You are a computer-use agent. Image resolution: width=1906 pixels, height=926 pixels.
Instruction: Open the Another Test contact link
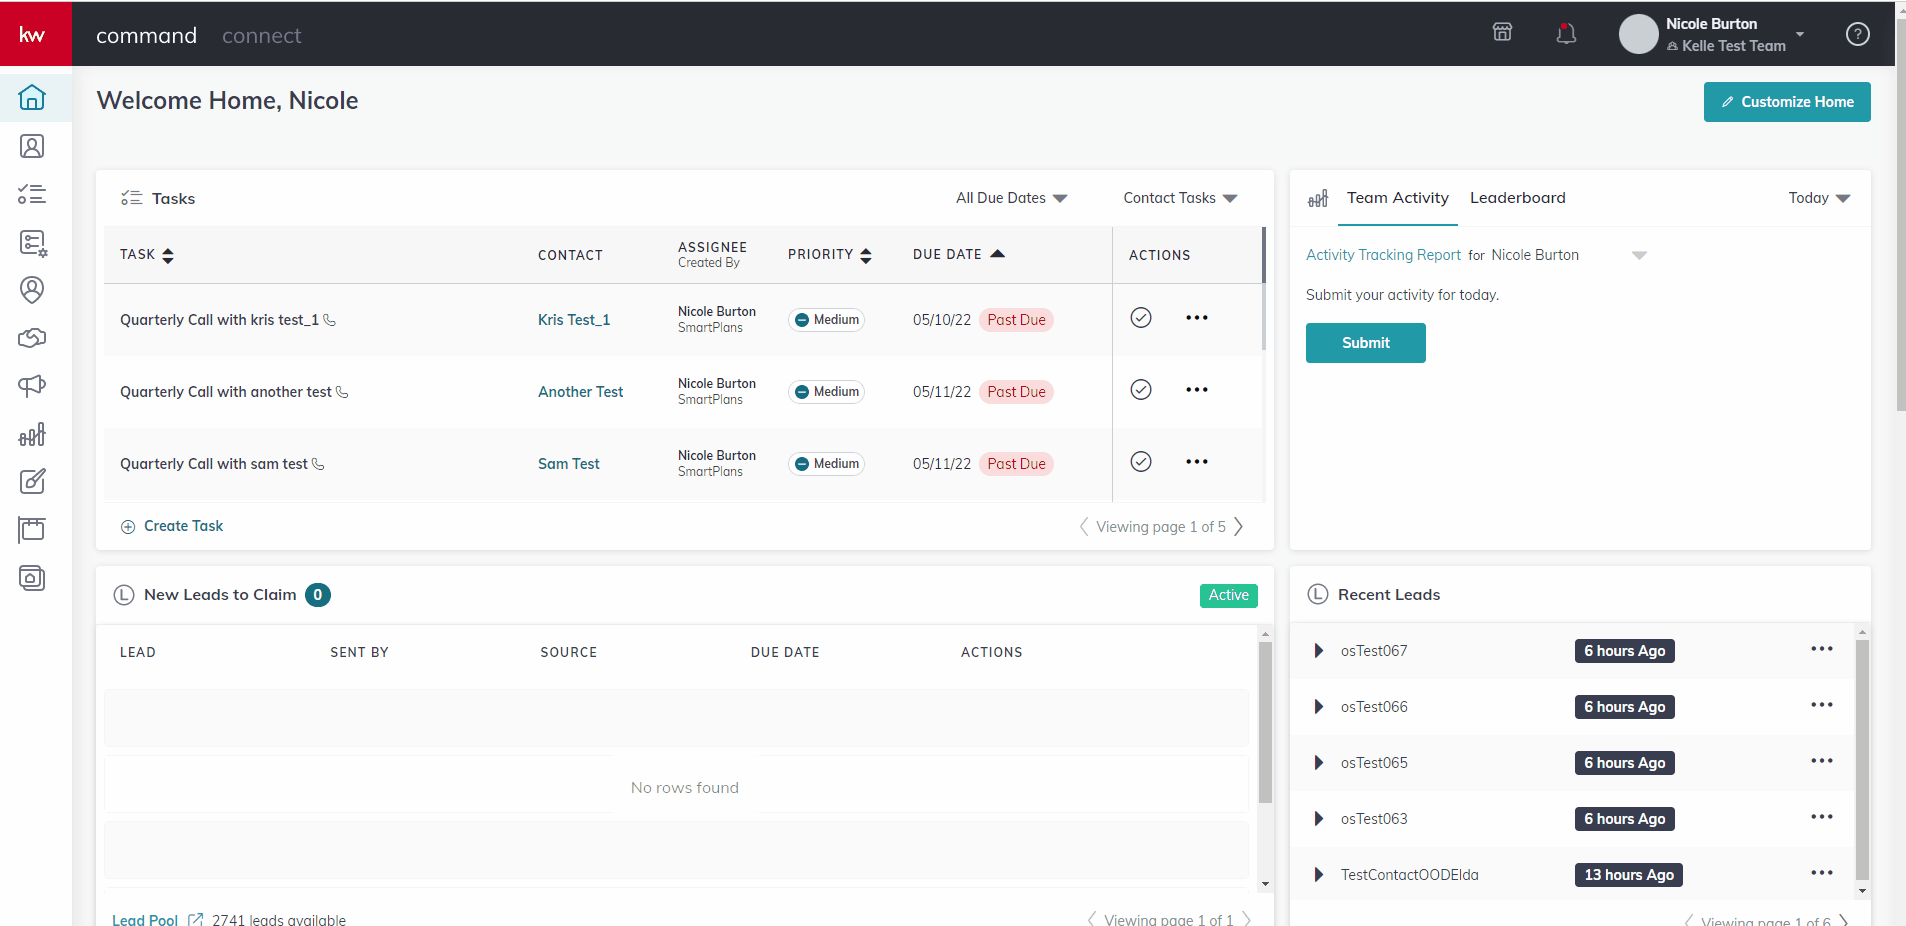[580, 392]
